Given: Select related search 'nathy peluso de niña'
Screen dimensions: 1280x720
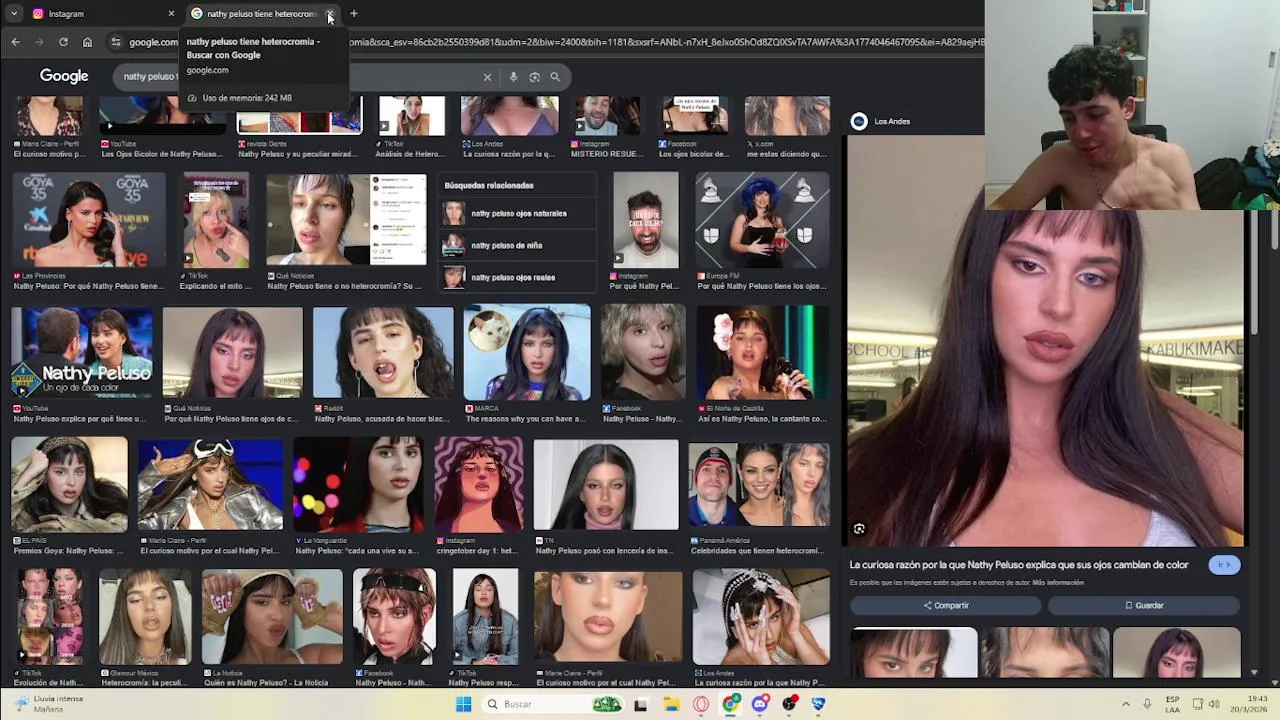Looking at the screenshot, I should [518, 245].
